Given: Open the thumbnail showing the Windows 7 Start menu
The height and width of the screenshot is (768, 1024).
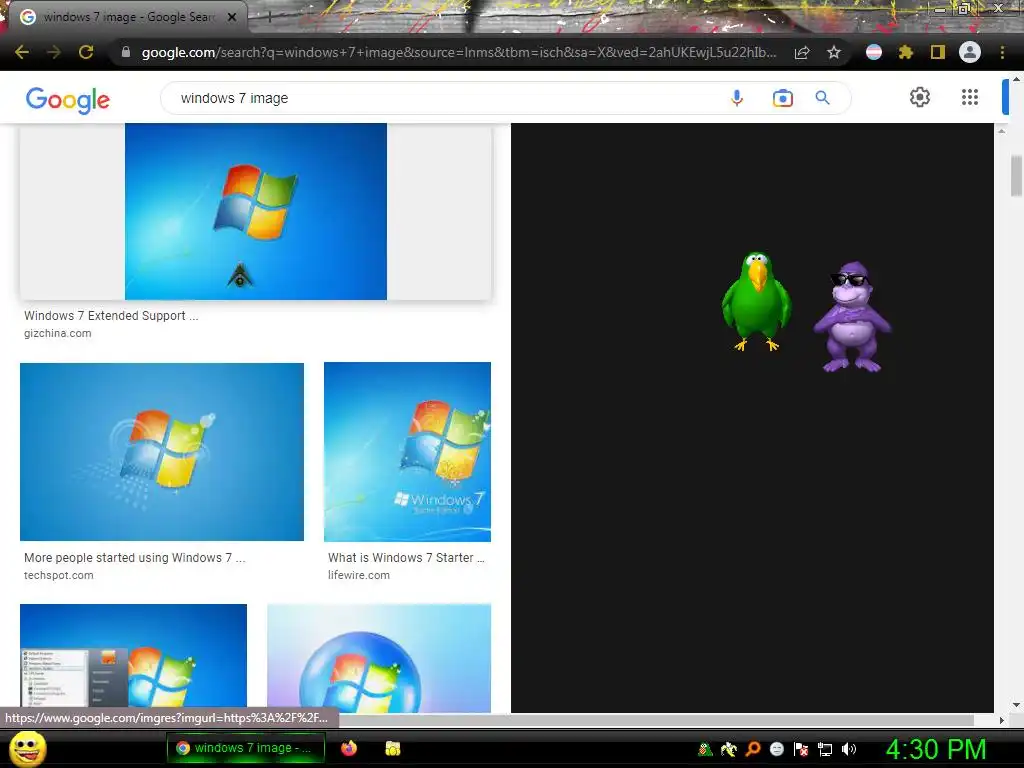Looking at the screenshot, I should click(133, 656).
